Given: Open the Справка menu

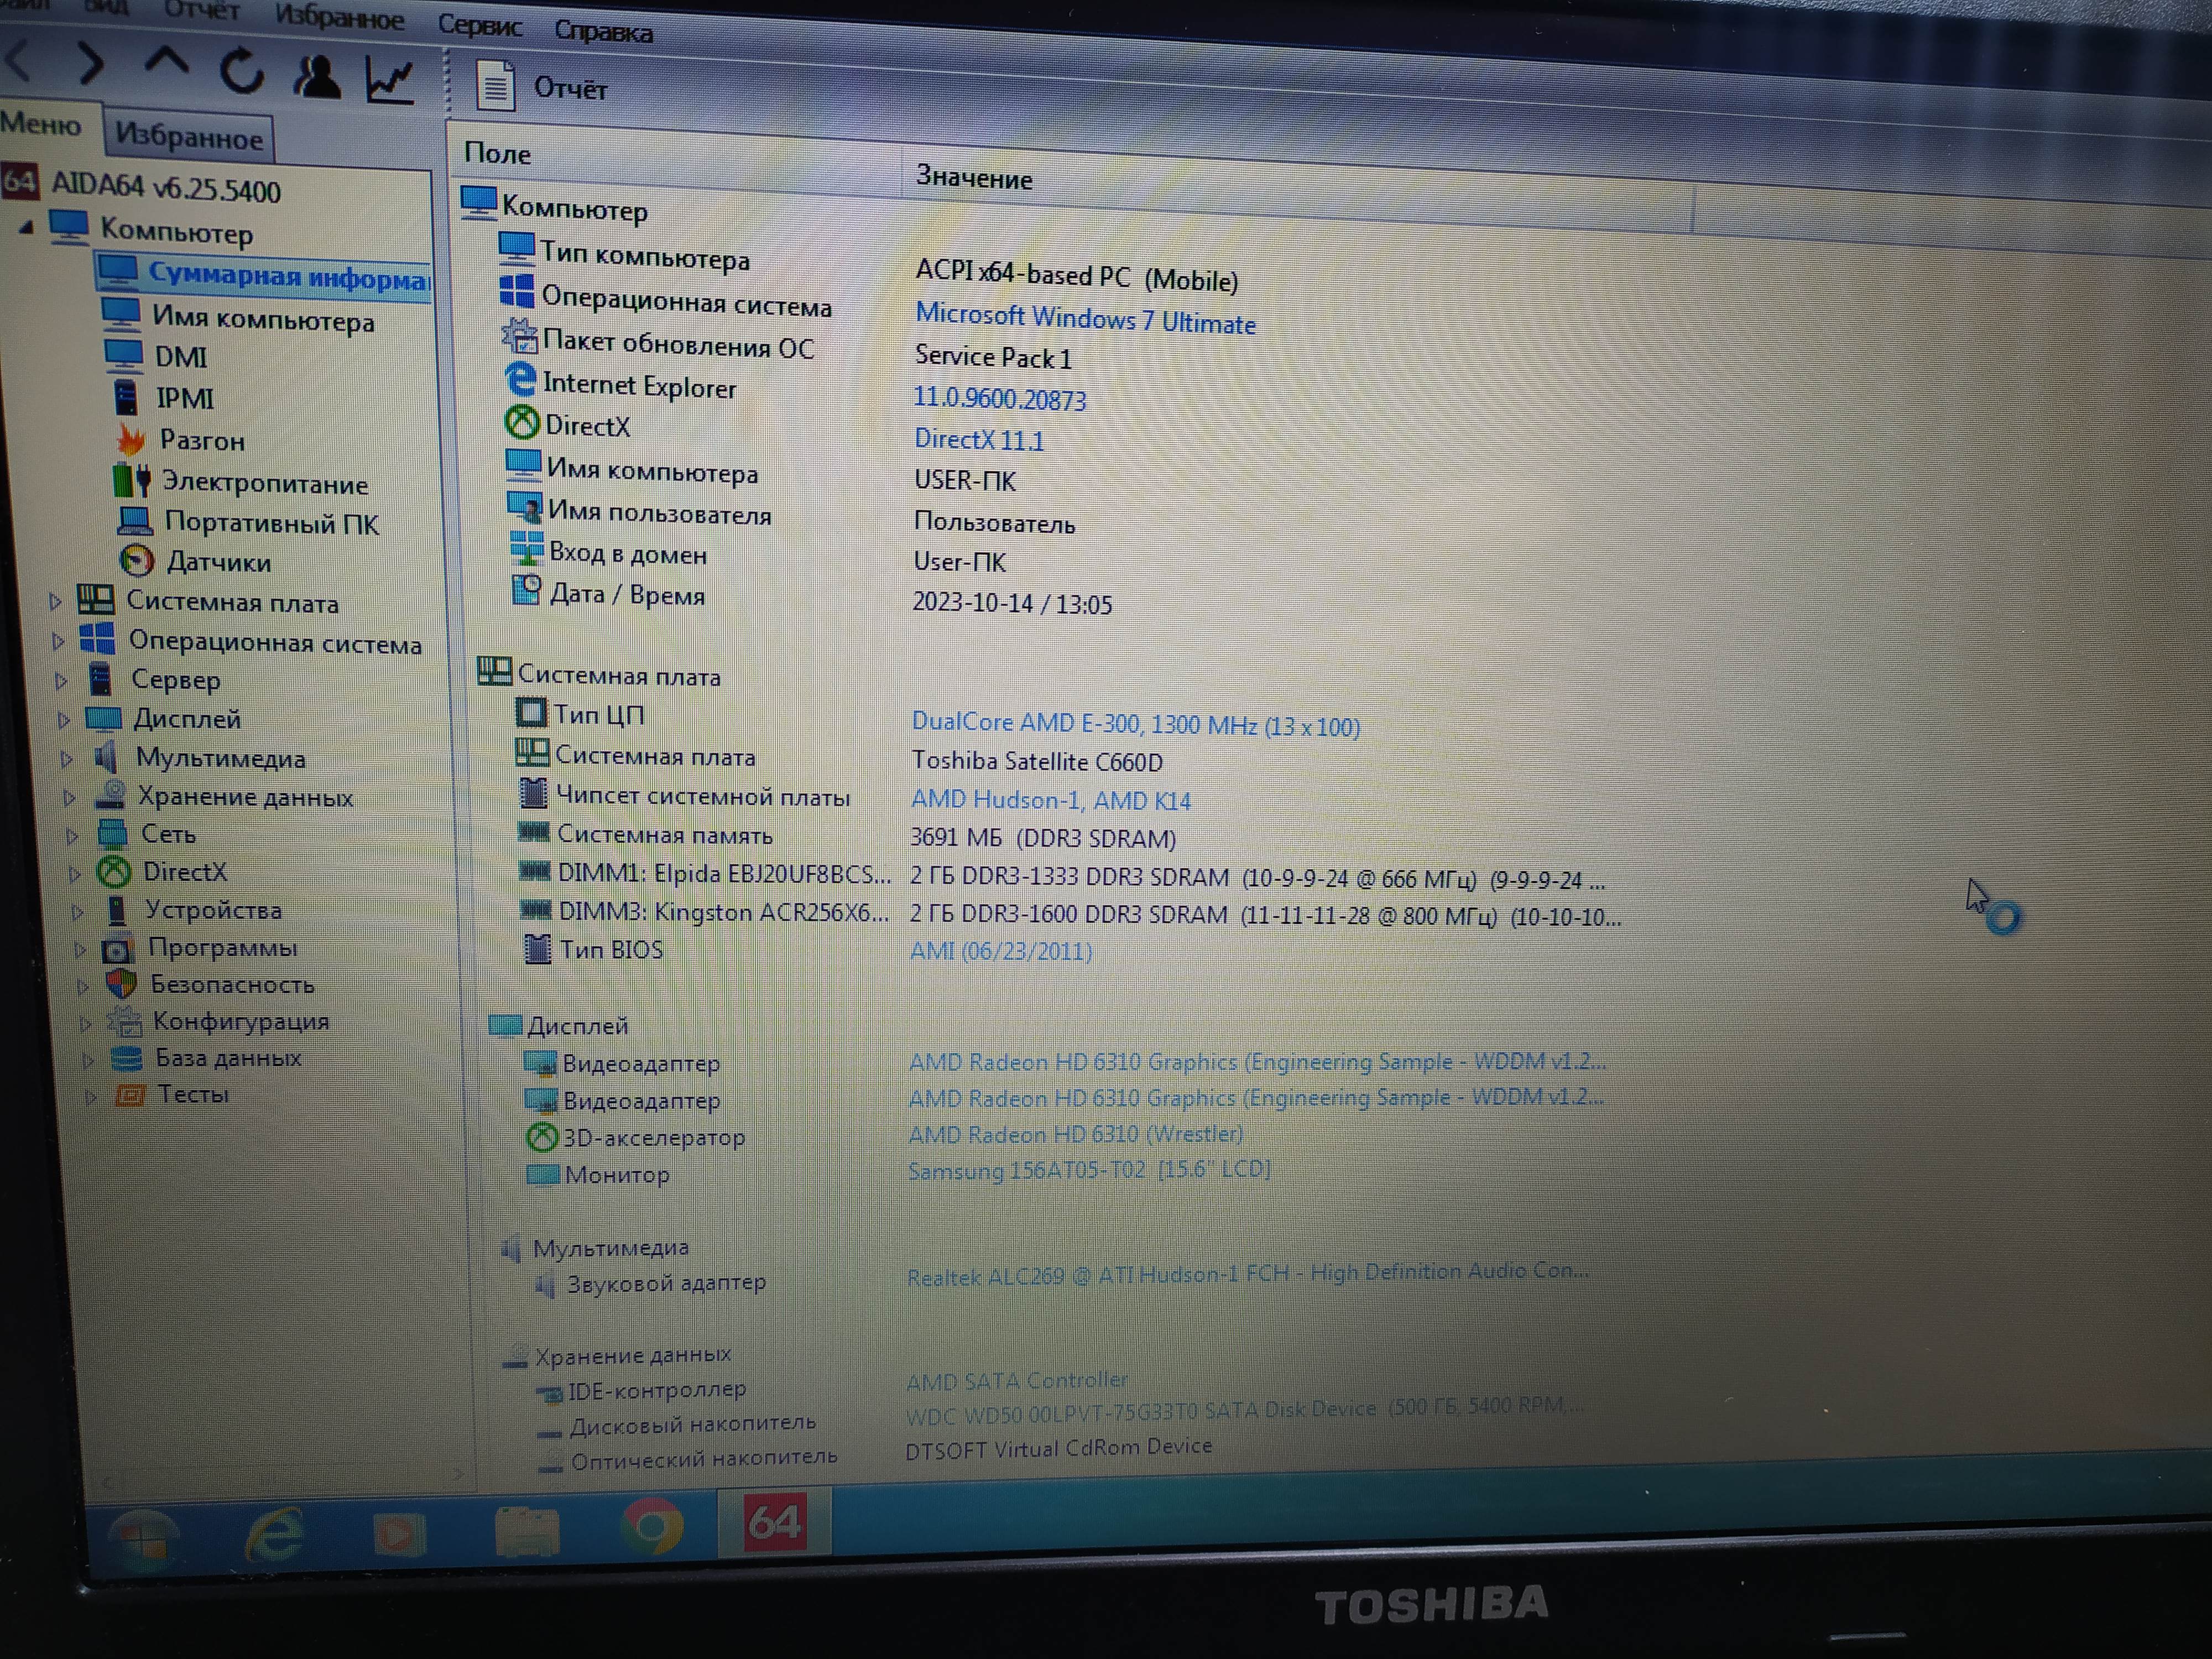Looking at the screenshot, I should pyautogui.click(x=603, y=32).
